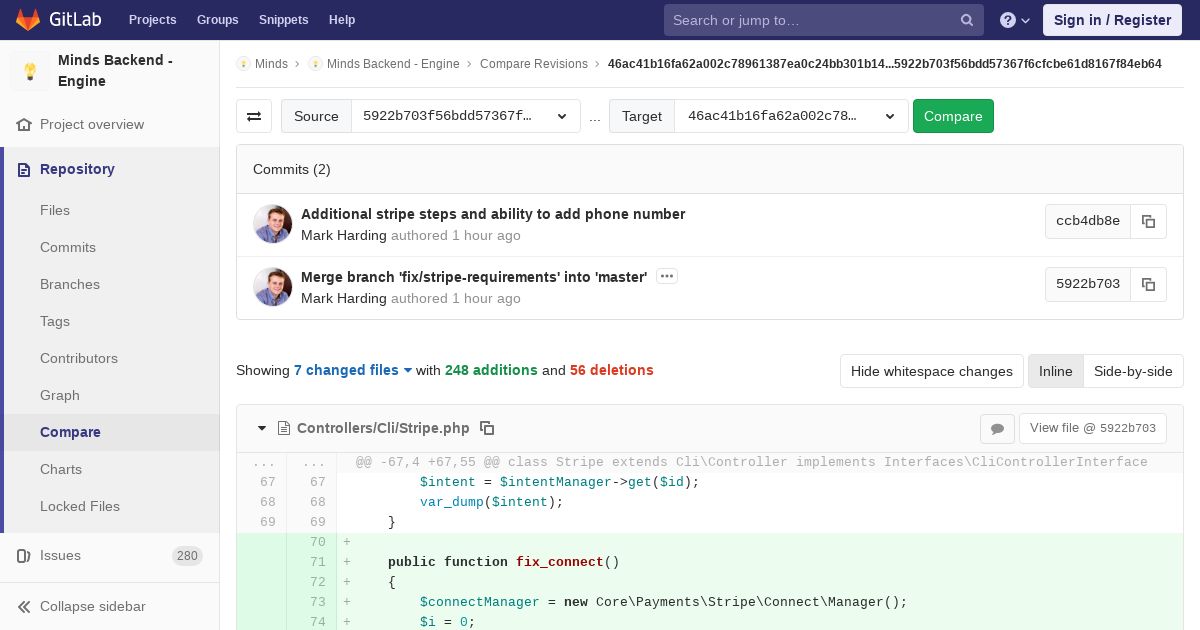Click line number 70 in diff
This screenshot has height=630, width=1200.
(x=318, y=542)
